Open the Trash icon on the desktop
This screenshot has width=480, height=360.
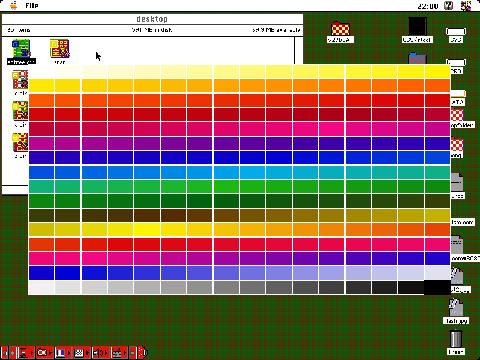click(x=456, y=339)
